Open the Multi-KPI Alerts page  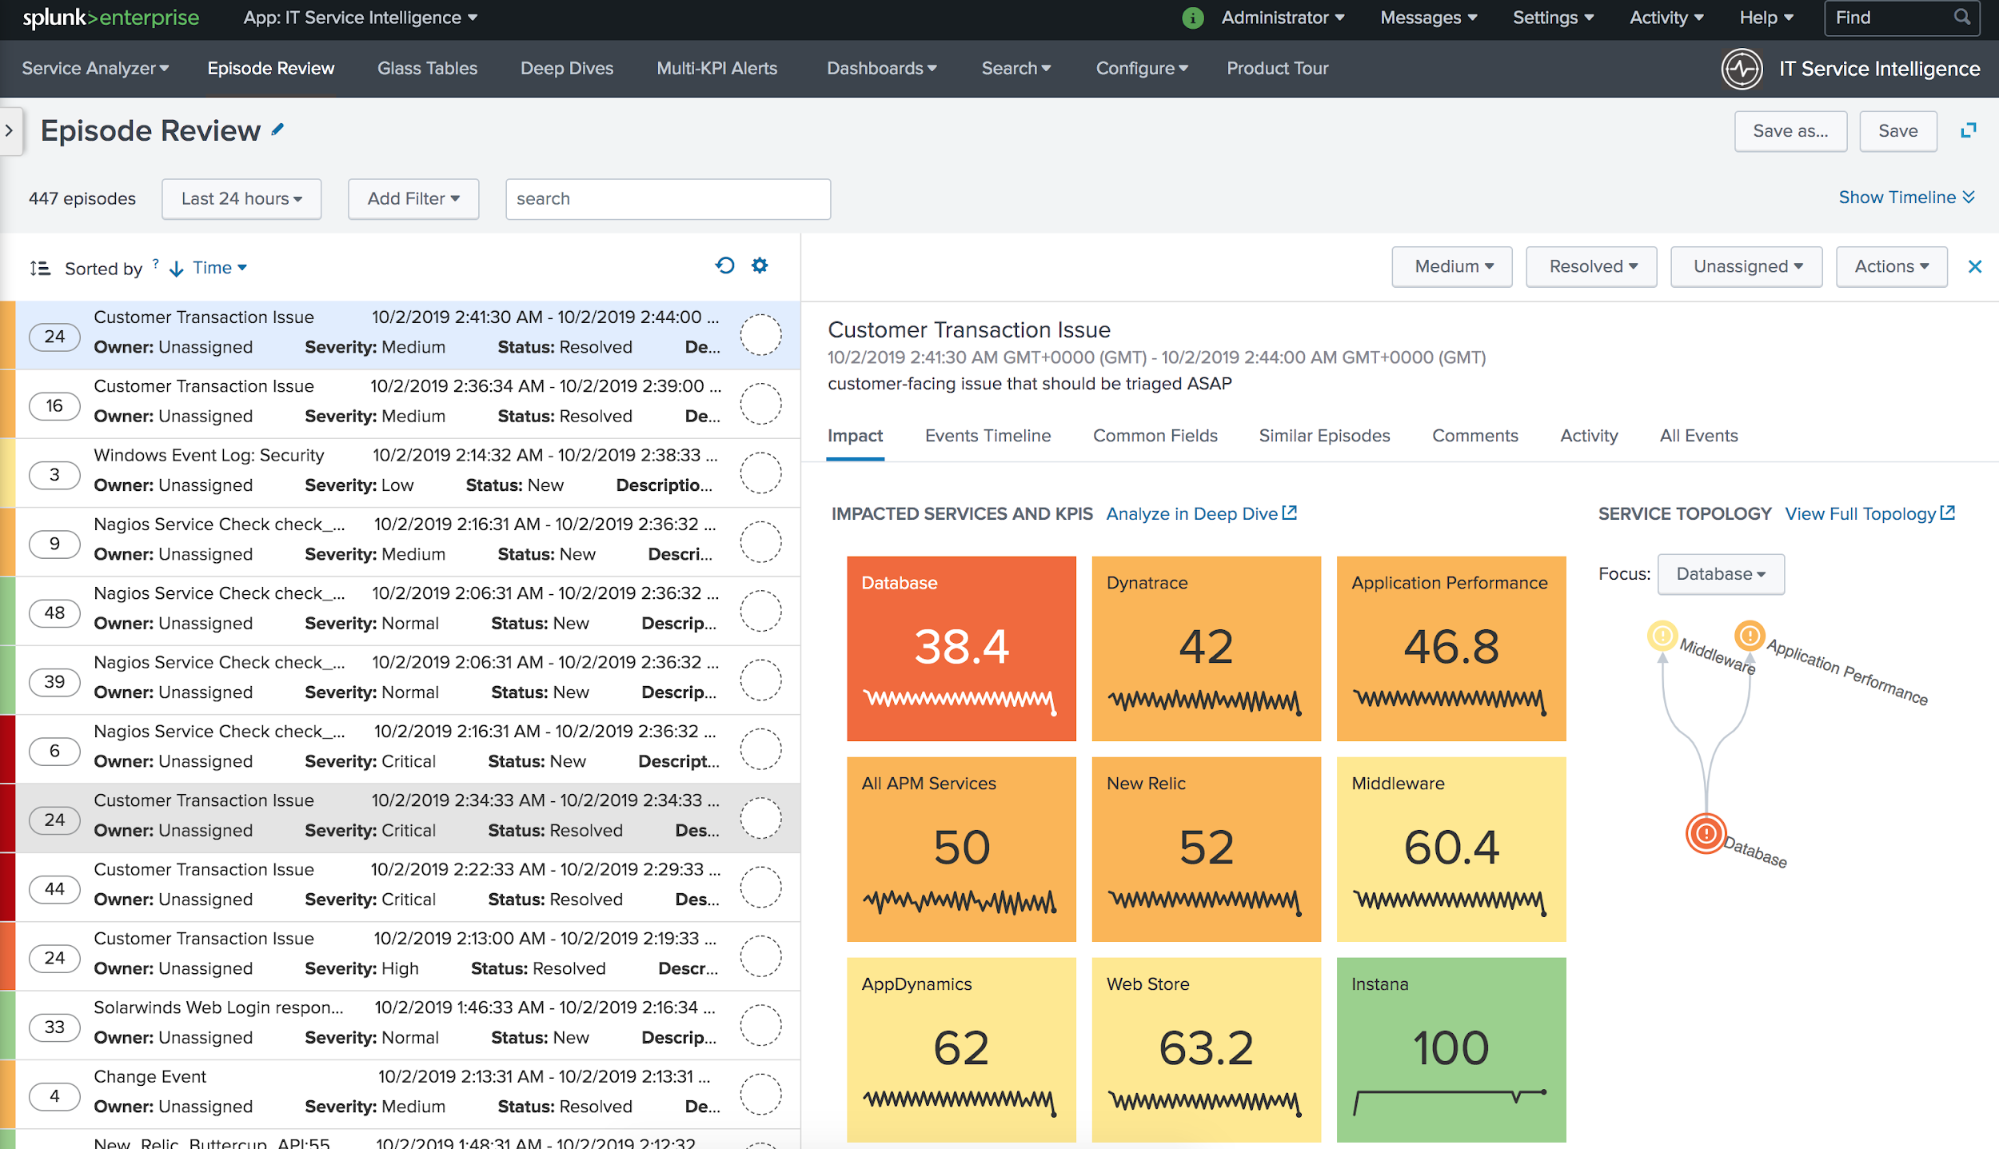[716, 68]
